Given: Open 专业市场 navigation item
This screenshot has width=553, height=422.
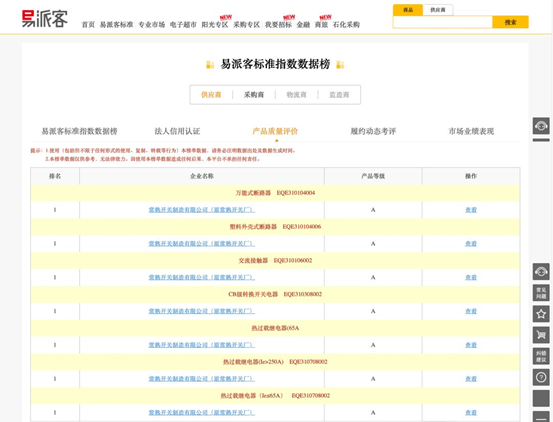Looking at the screenshot, I should coord(152,25).
